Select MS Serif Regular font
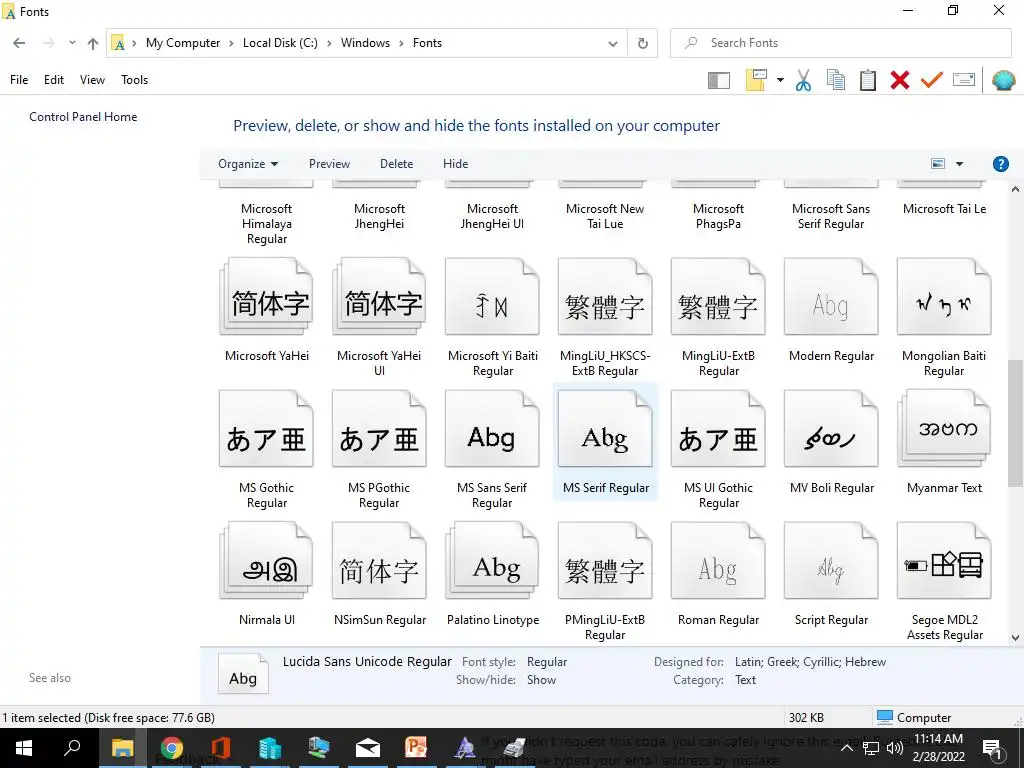Image resolution: width=1024 pixels, height=768 pixels. 605,442
